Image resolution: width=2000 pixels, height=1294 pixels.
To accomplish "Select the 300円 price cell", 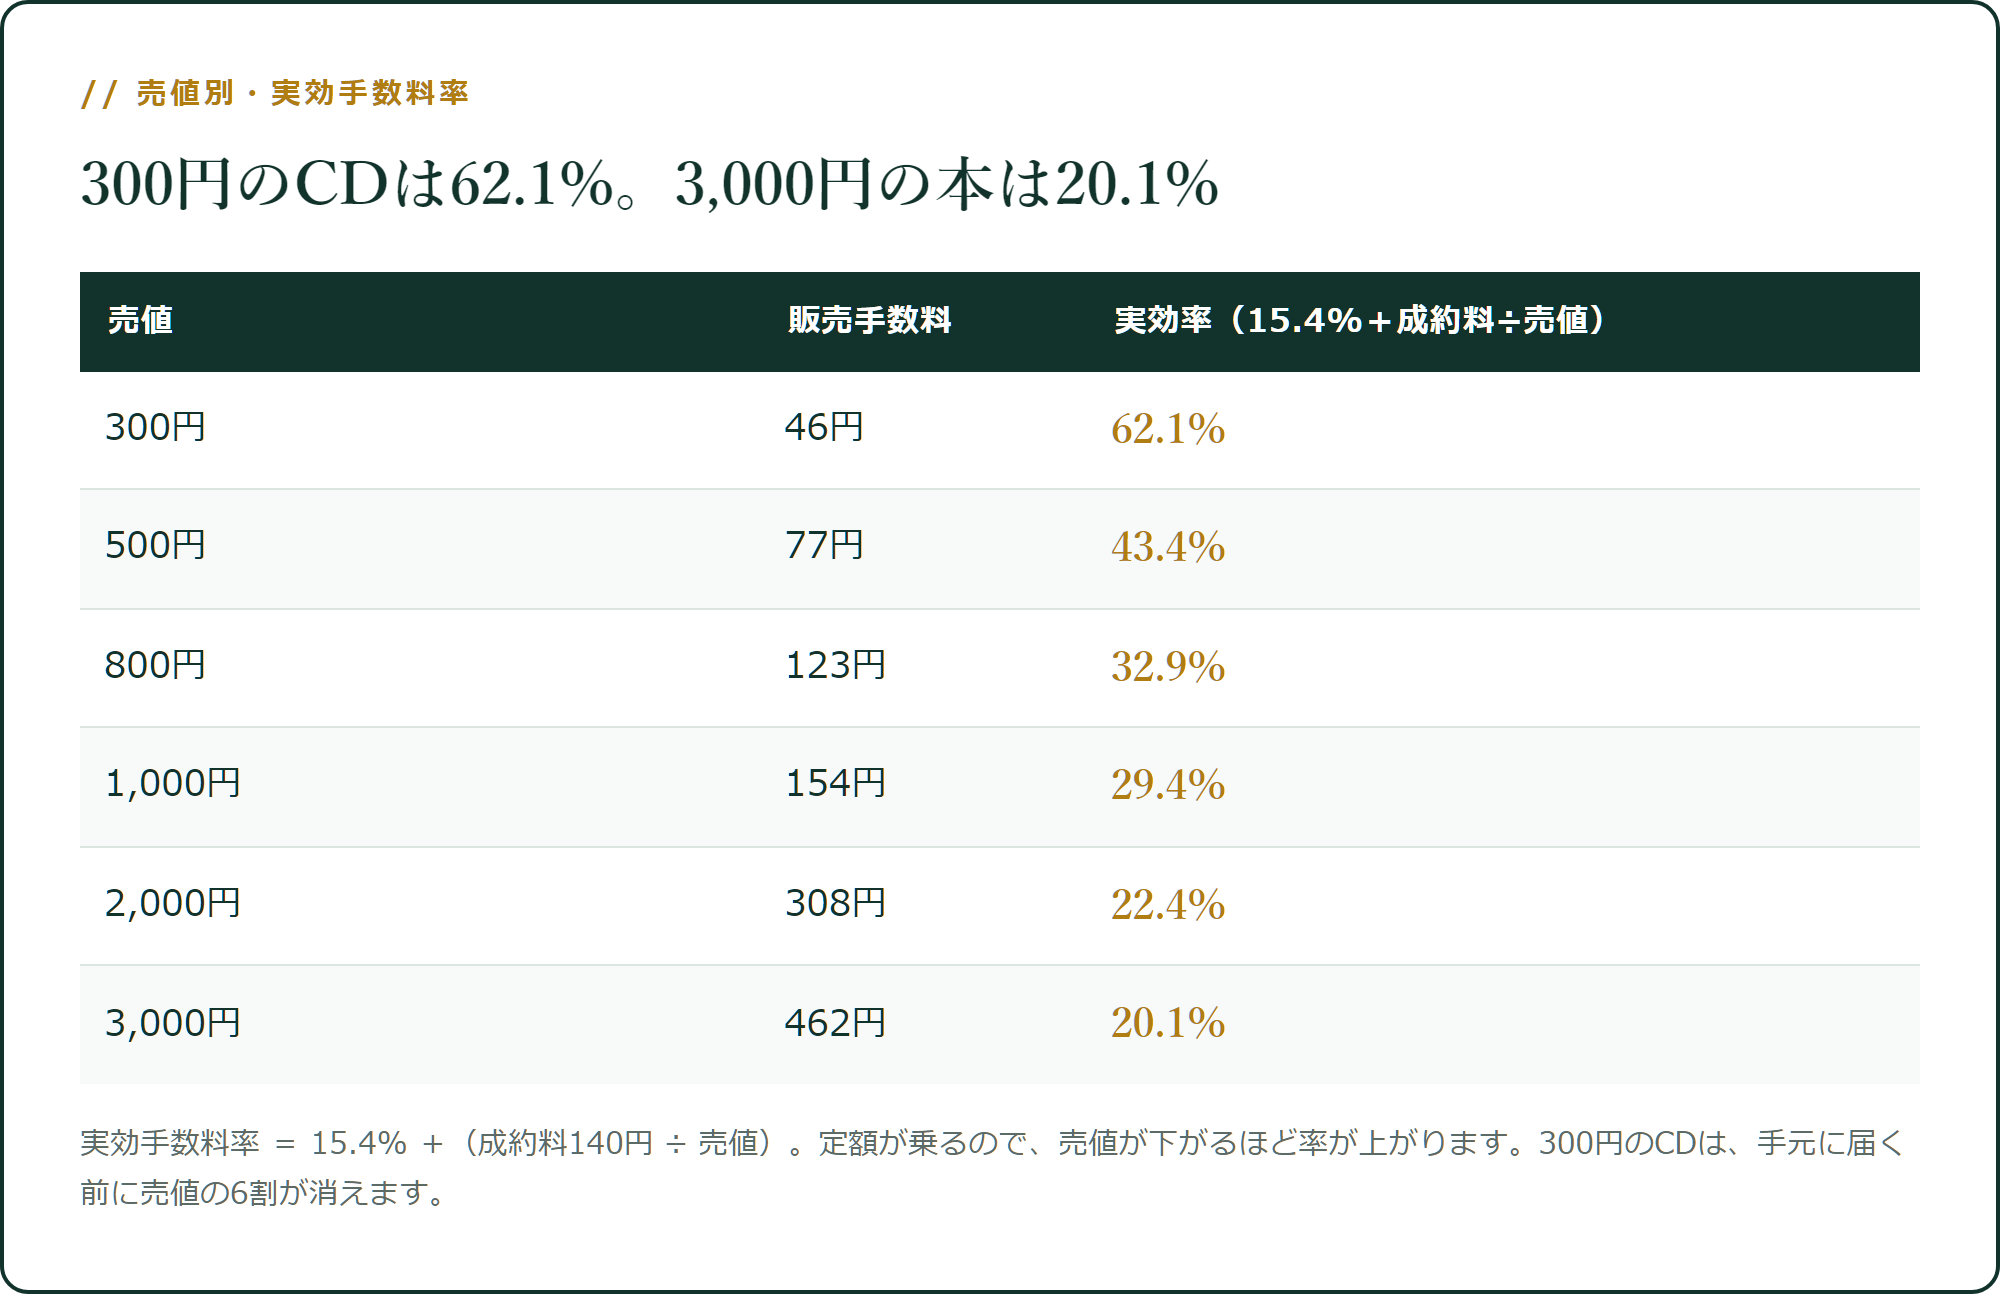I will [x=155, y=427].
